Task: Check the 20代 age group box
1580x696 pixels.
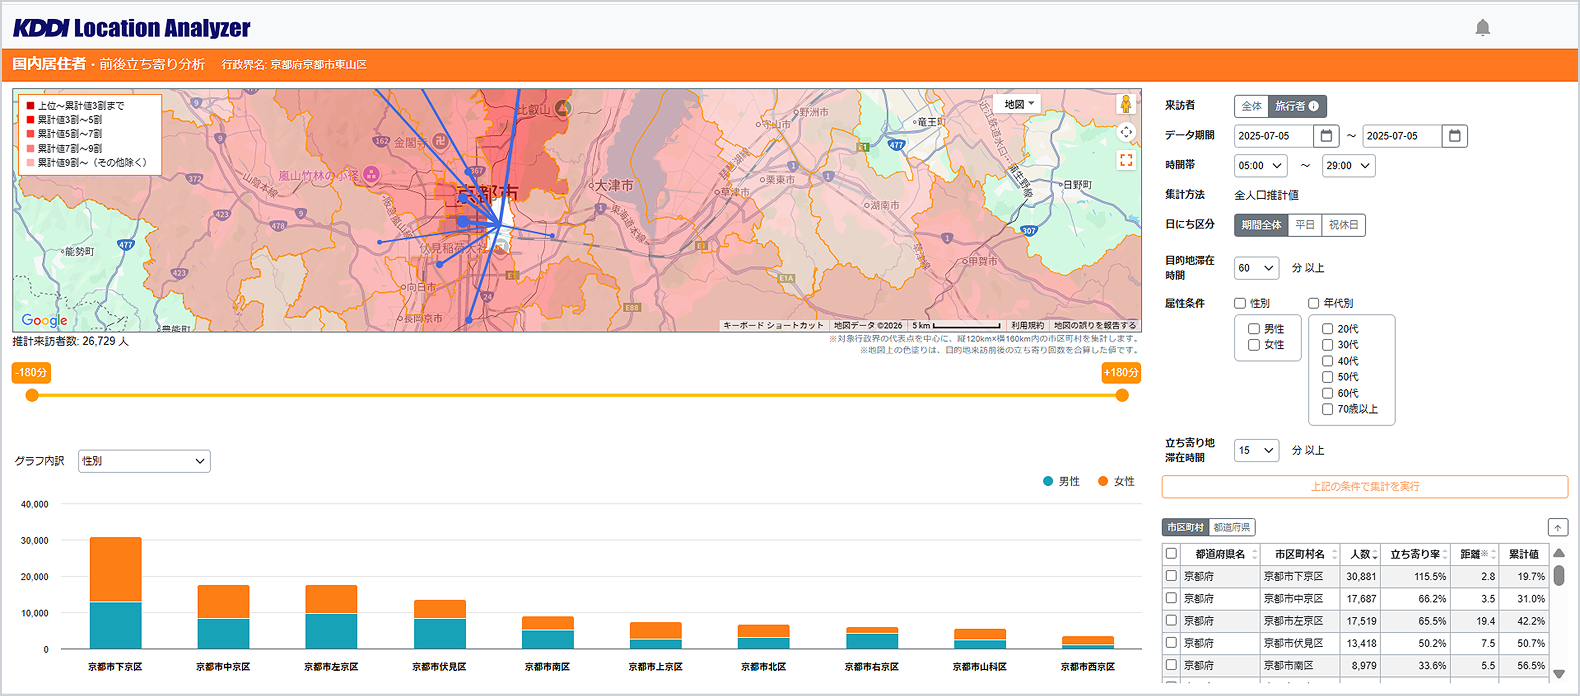Action: (1328, 329)
